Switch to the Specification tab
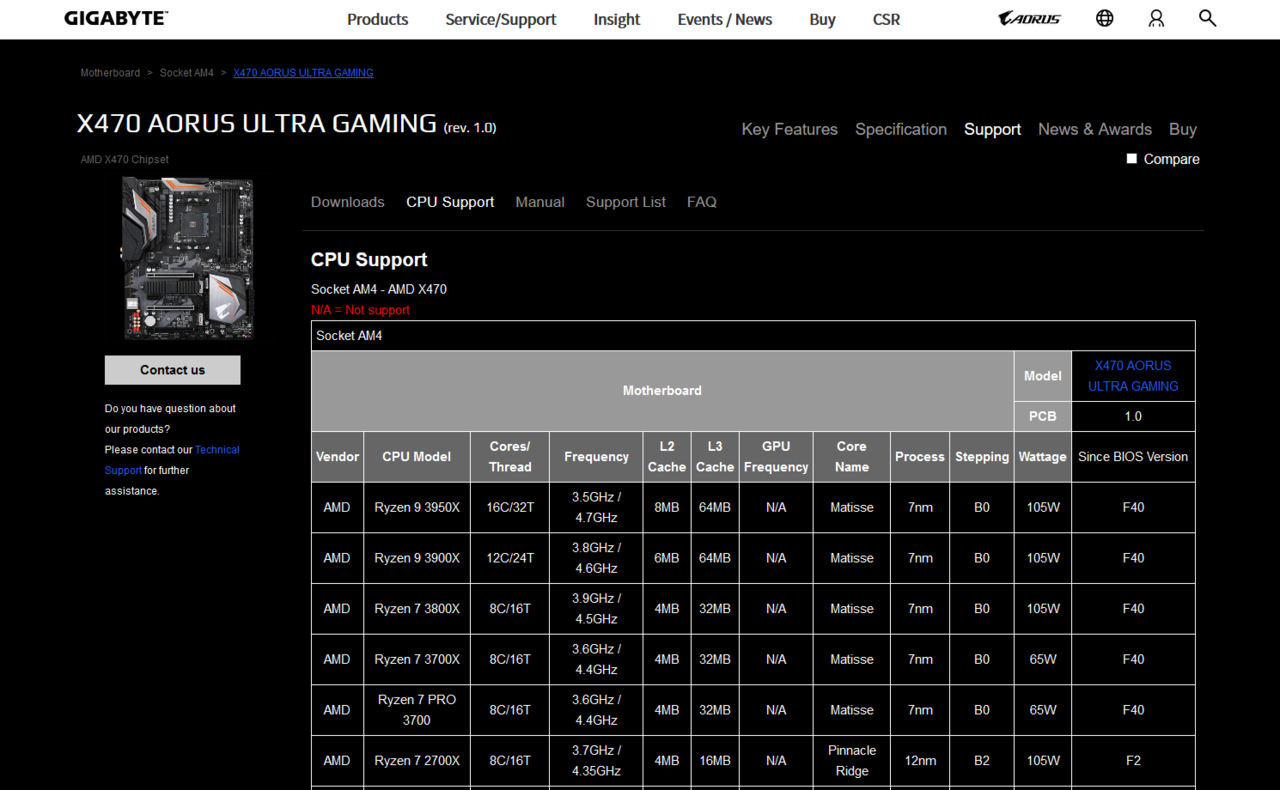 click(x=901, y=129)
